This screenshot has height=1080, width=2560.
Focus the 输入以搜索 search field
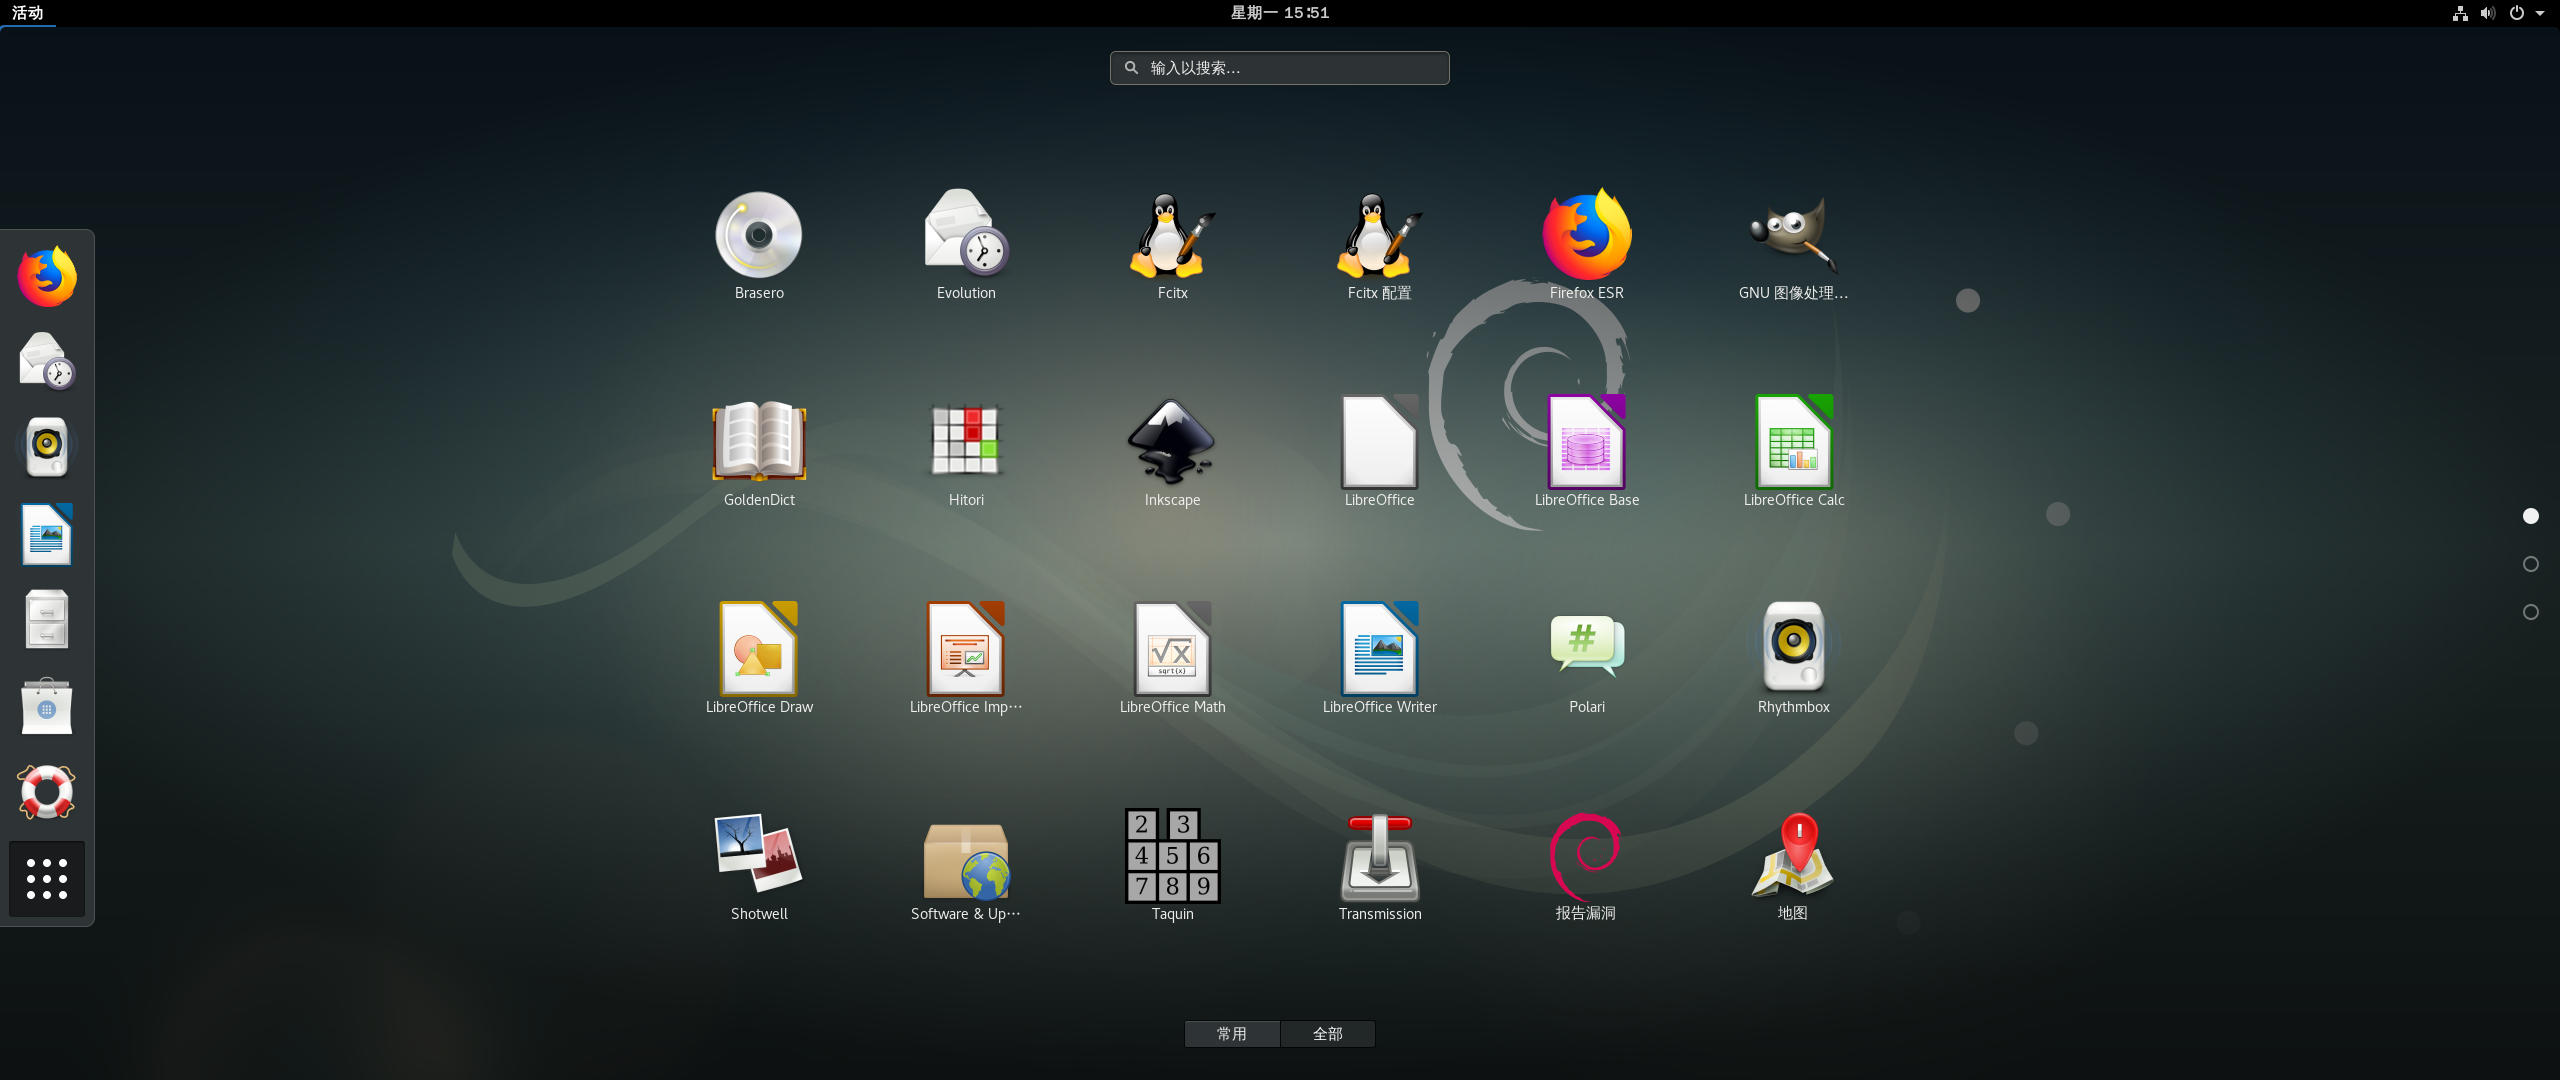[1280, 68]
